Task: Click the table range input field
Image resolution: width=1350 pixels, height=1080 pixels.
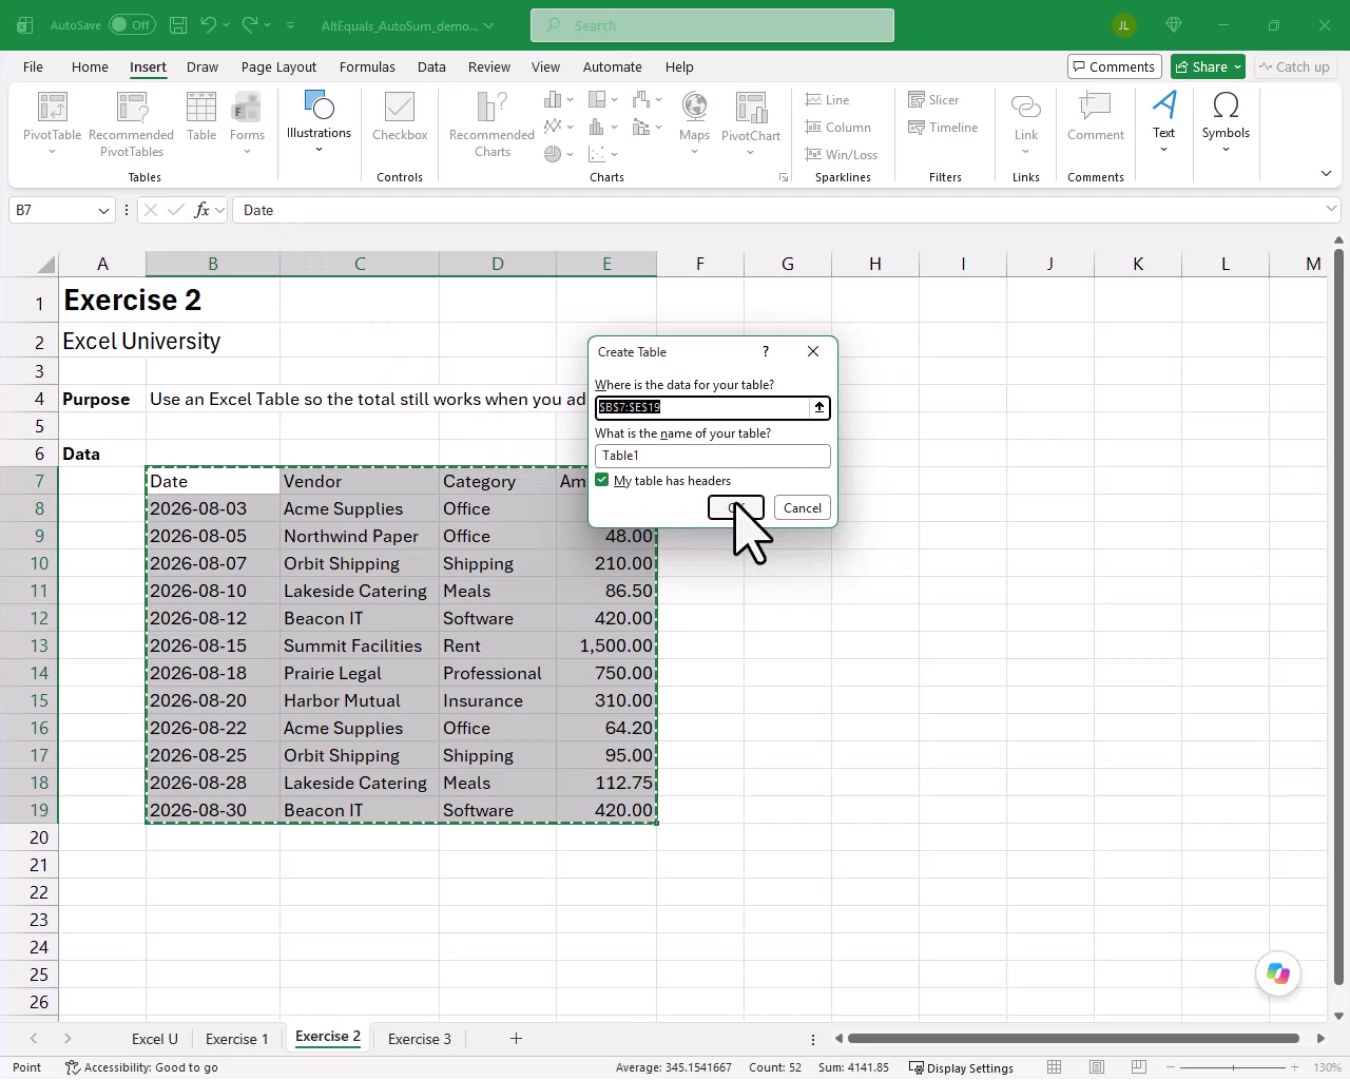Action: click(x=703, y=407)
